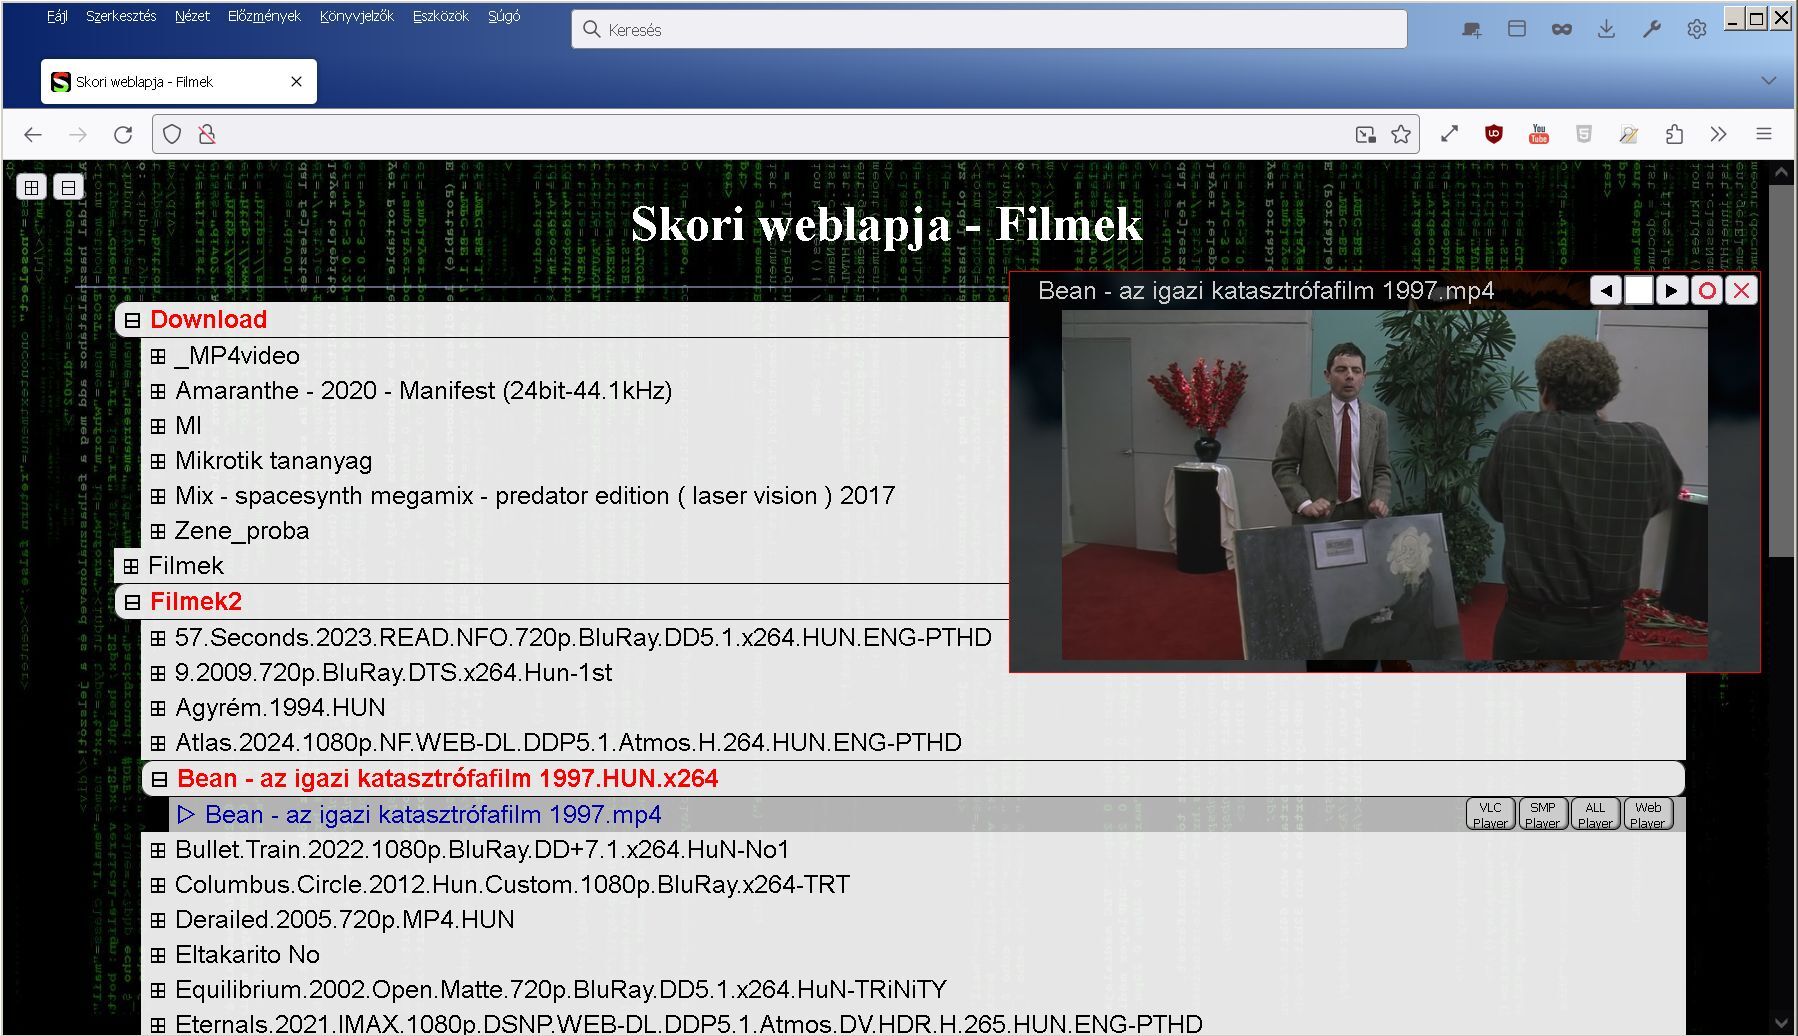Open the Nézet menu

pos(192,16)
